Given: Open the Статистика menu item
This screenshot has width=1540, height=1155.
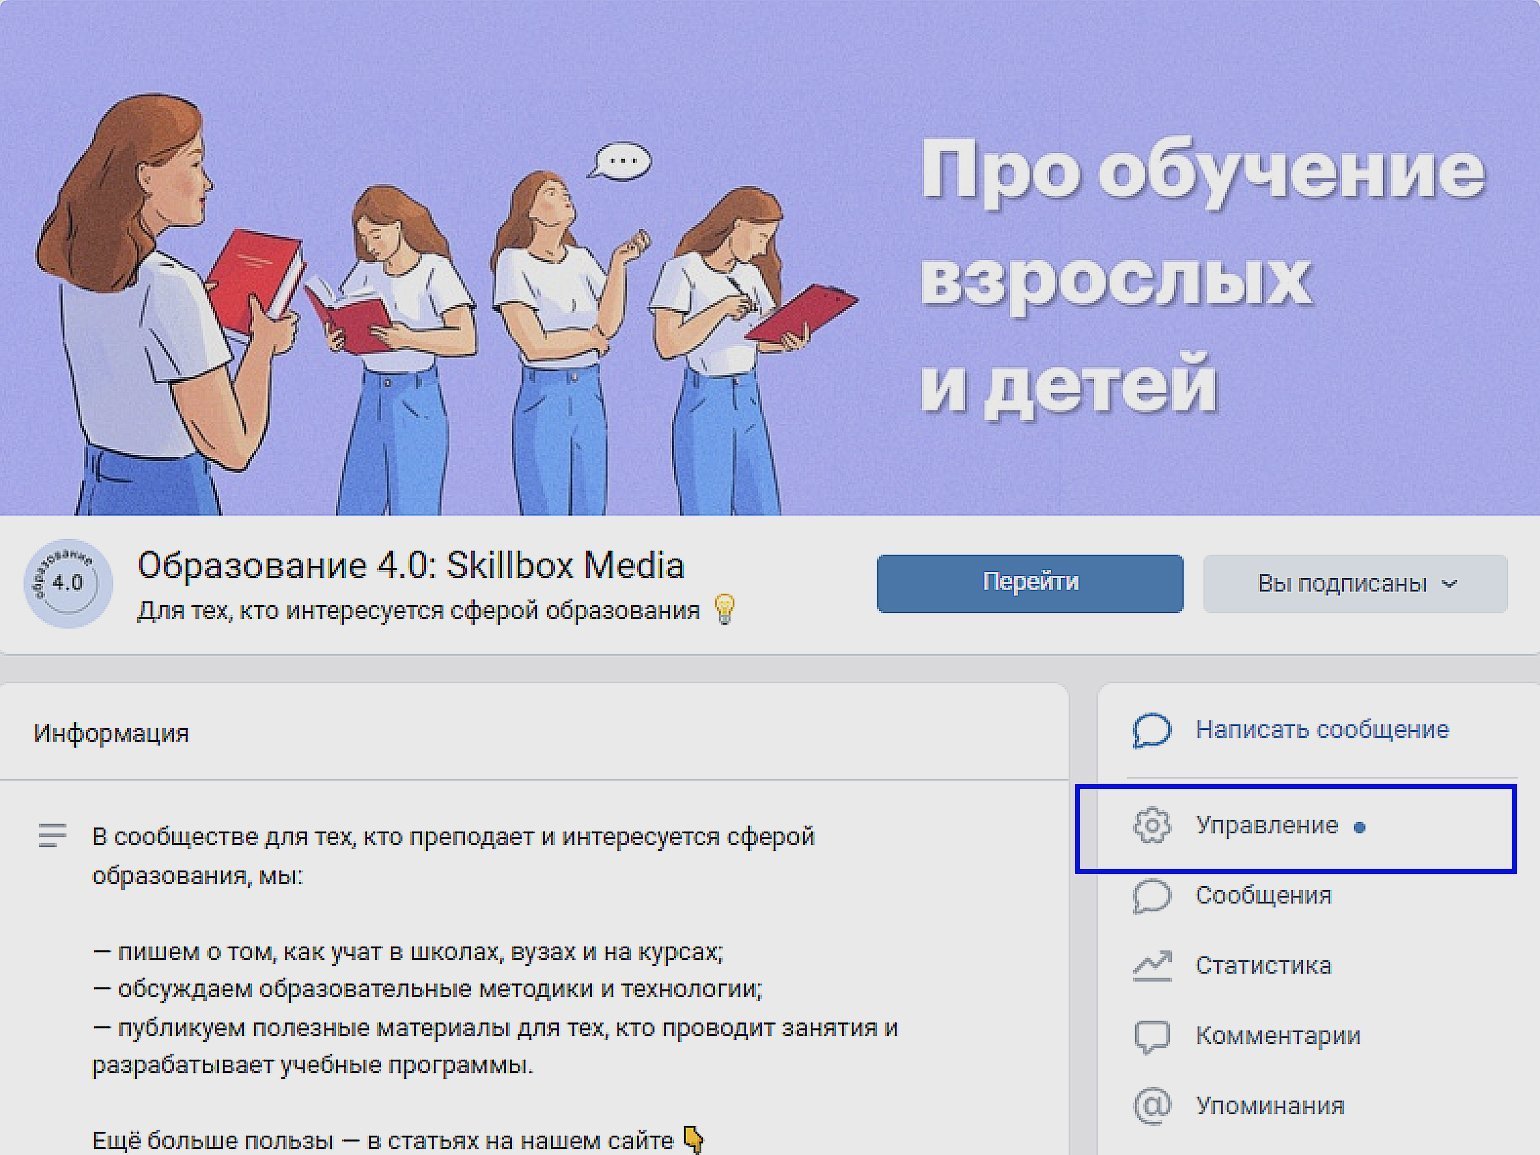Looking at the screenshot, I should click(1263, 965).
